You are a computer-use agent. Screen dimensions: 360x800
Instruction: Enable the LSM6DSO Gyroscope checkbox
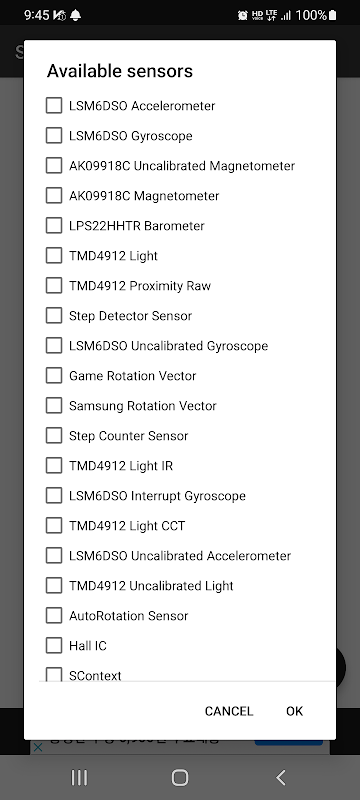click(x=54, y=136)
